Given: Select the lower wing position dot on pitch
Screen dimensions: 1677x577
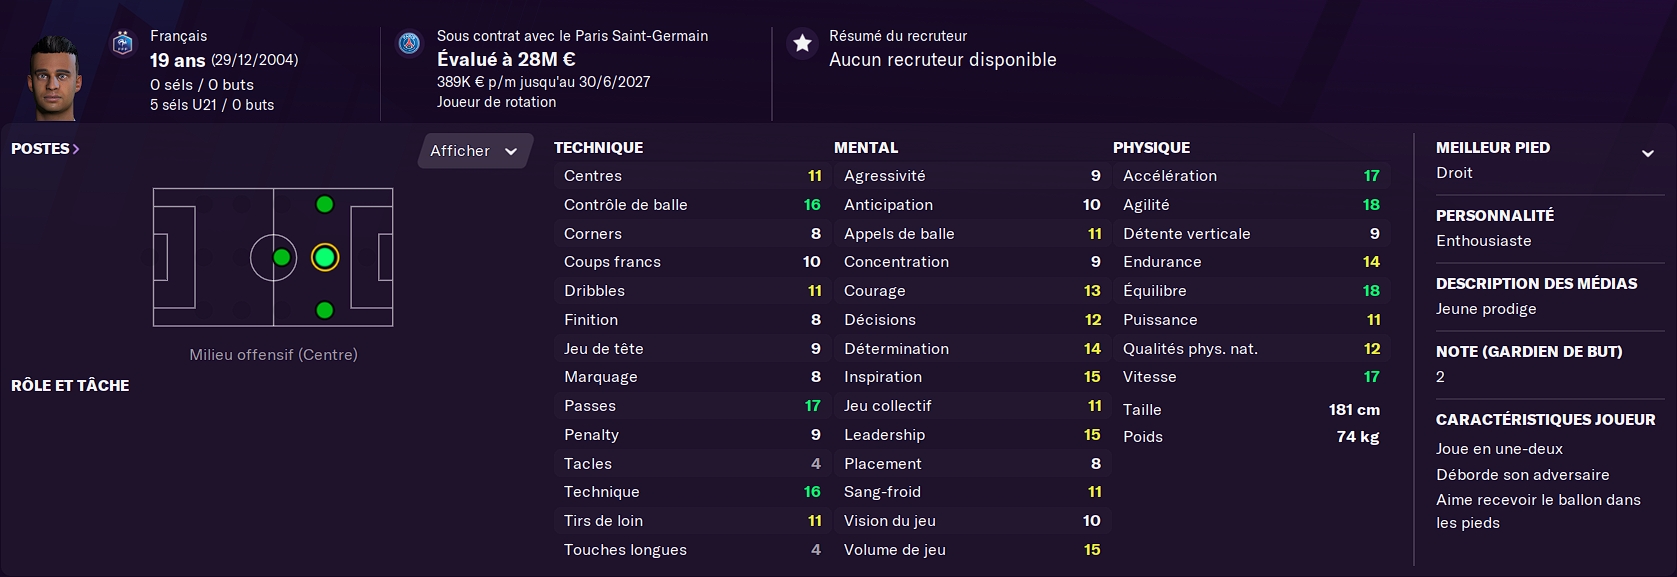Looking at the screenshot, I should point(324,310).
